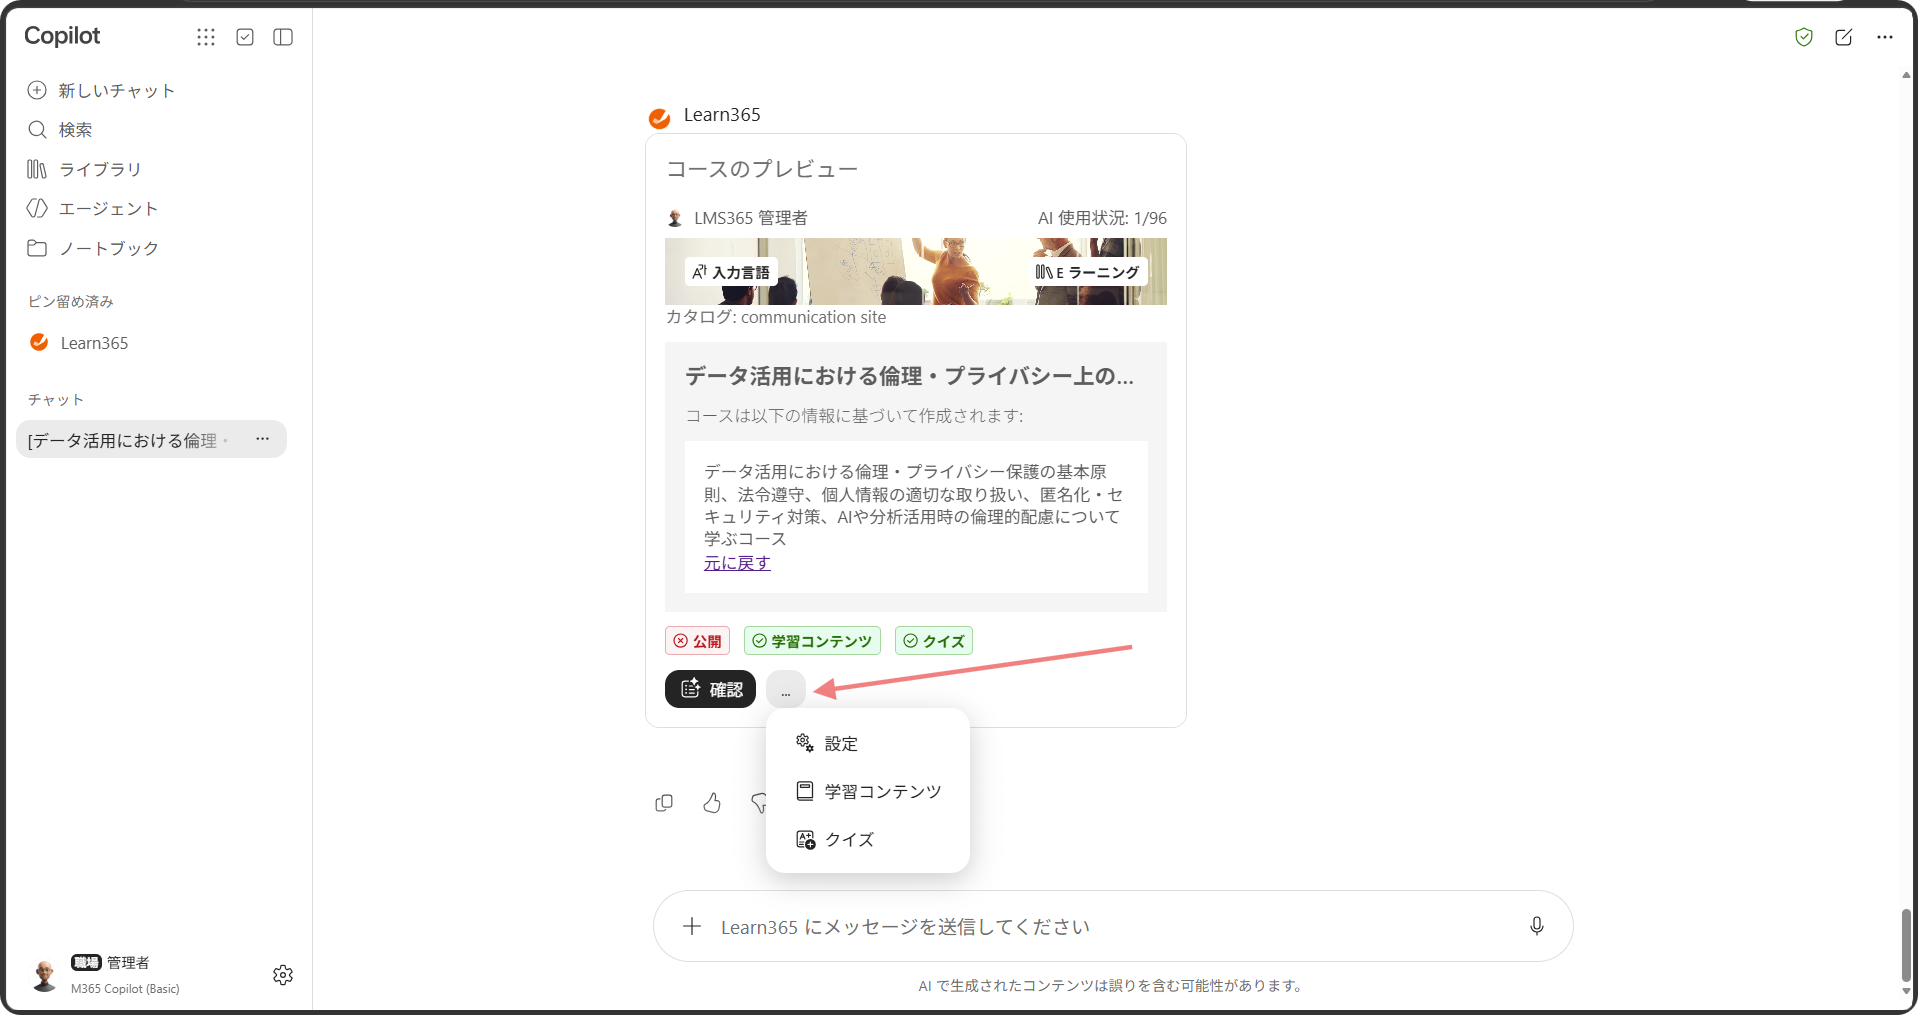Open account settings gear icon

(283, 975)
